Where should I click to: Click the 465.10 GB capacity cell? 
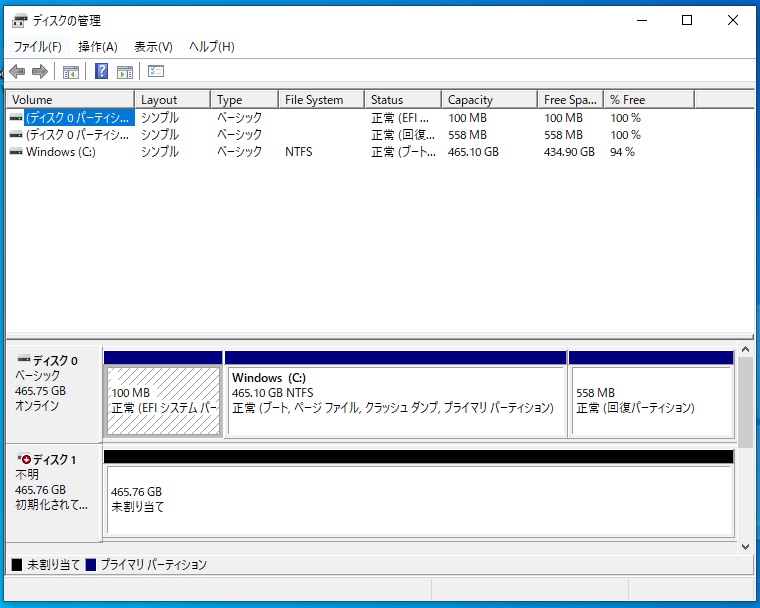473,152
